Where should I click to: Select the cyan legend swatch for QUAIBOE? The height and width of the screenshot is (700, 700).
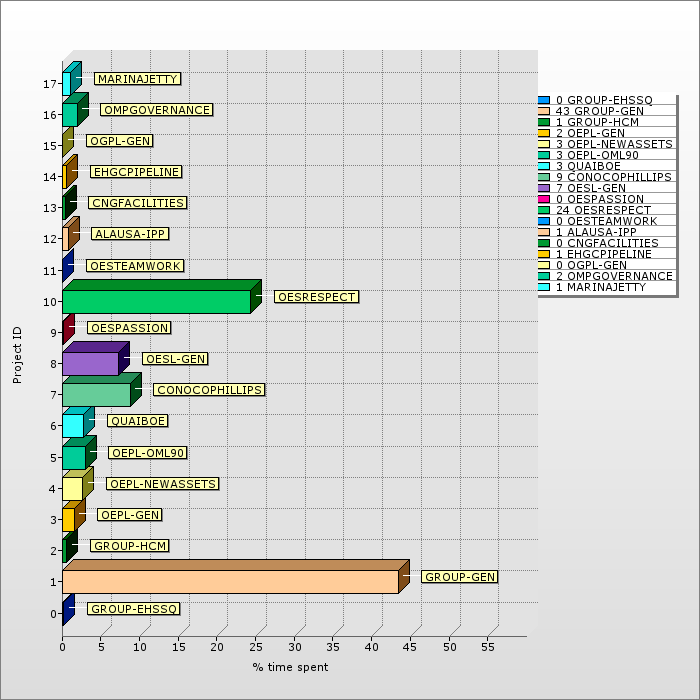click(x=544, y=166)
